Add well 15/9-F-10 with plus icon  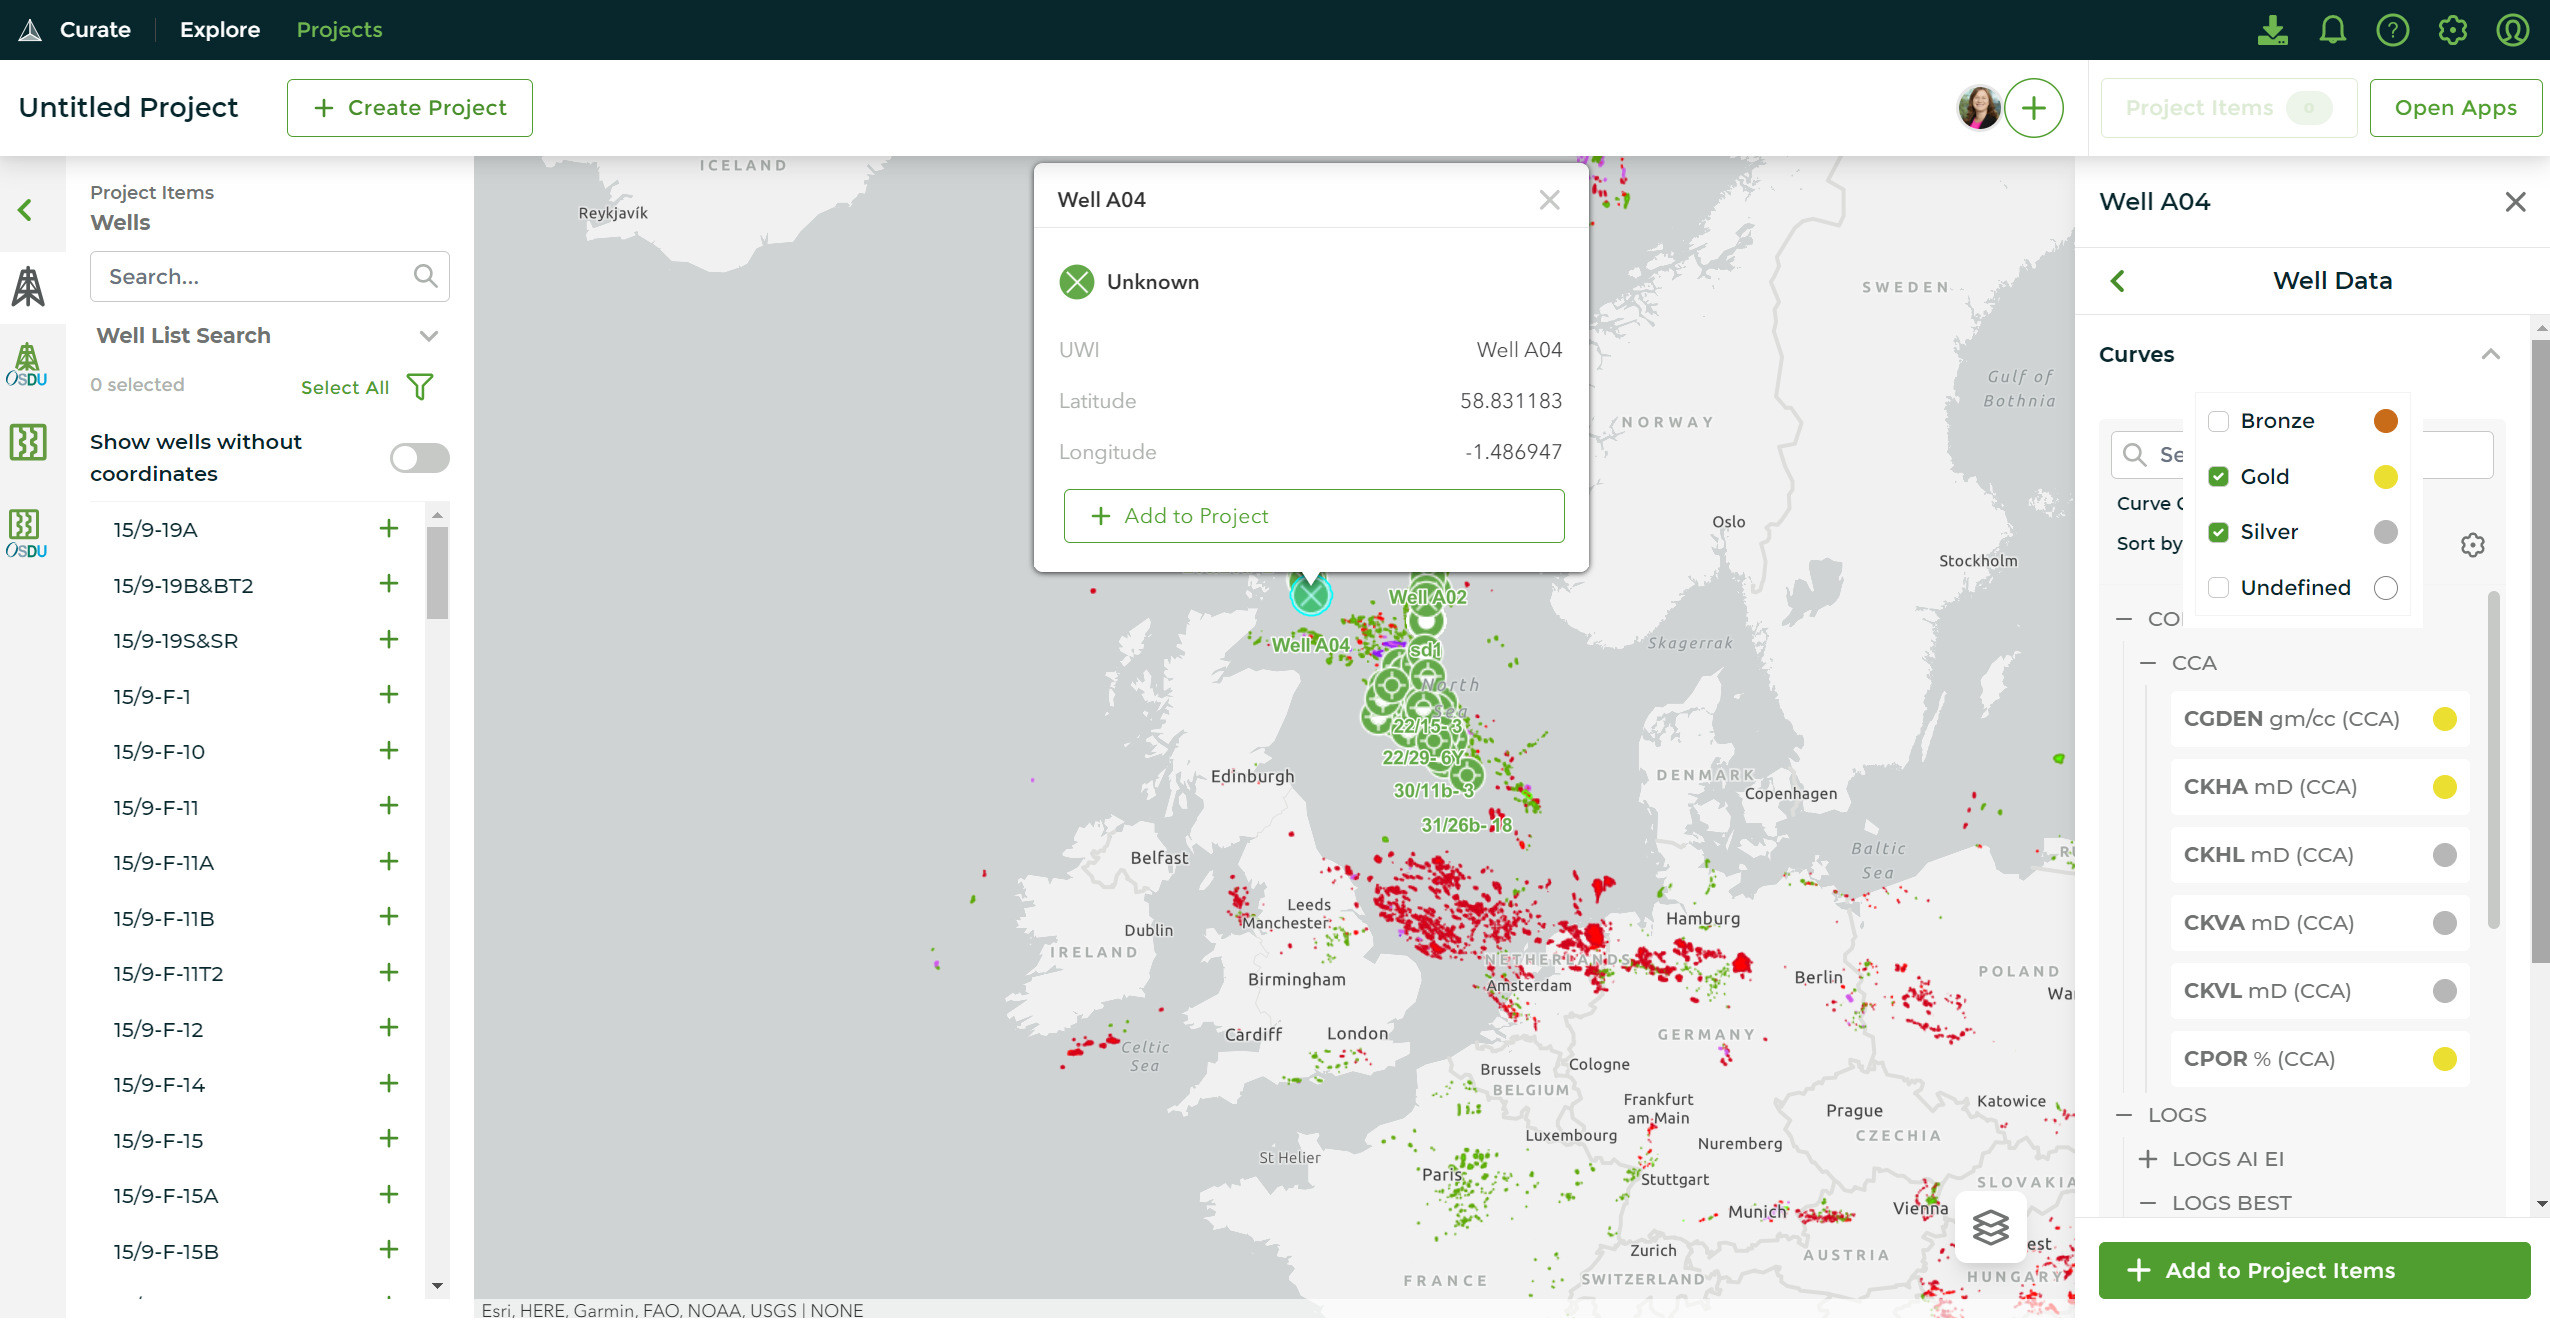pyautogui.click(x=389, y=751)
